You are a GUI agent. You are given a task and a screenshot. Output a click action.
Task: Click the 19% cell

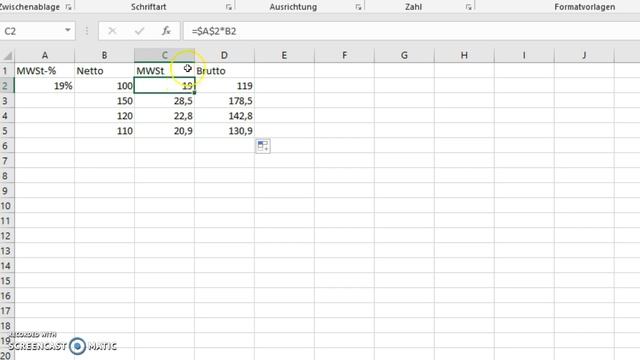(44, 86)
